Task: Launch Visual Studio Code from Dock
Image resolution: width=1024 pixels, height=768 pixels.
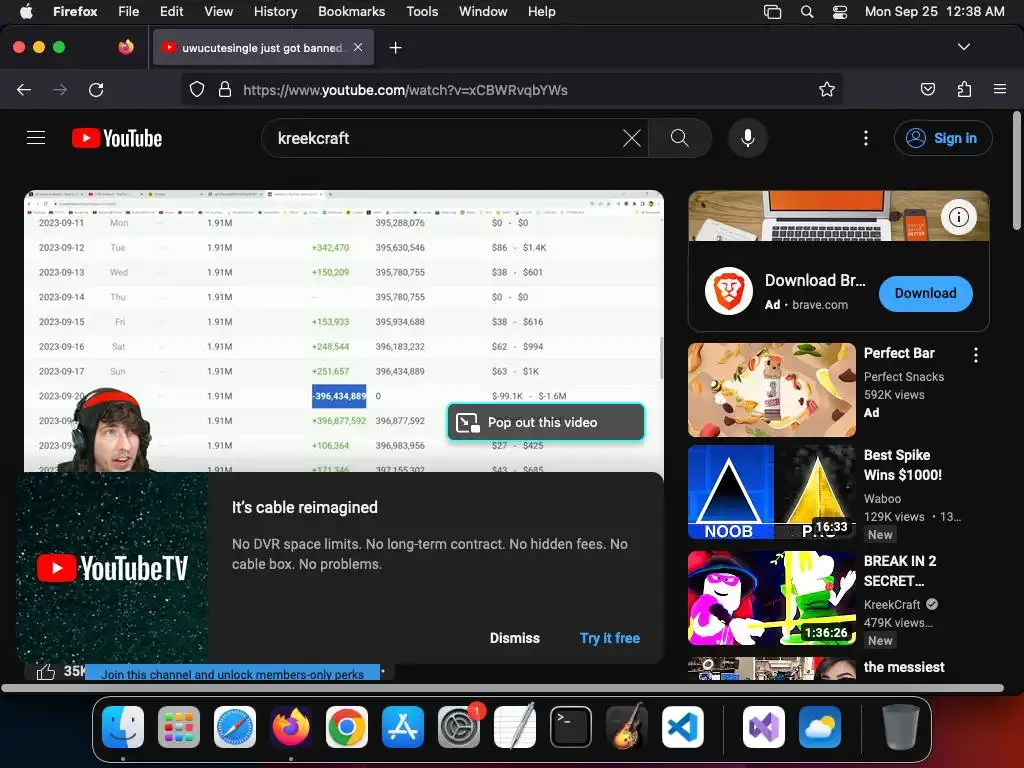Action: coord(682,727)
